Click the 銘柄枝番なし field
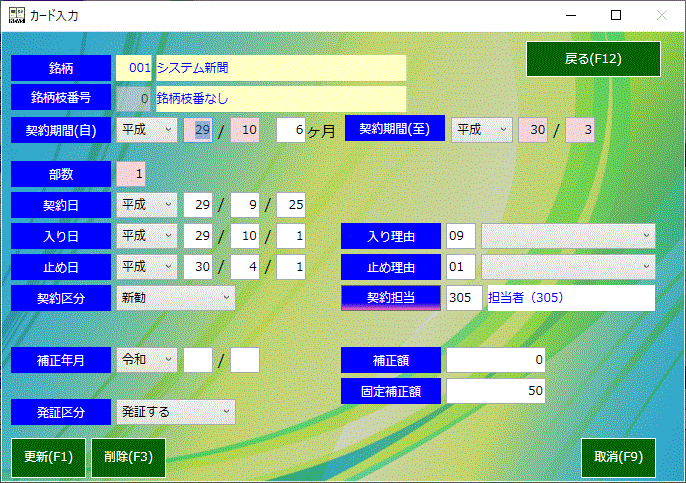This screenshot has height=483, width=686. point(281,99)
